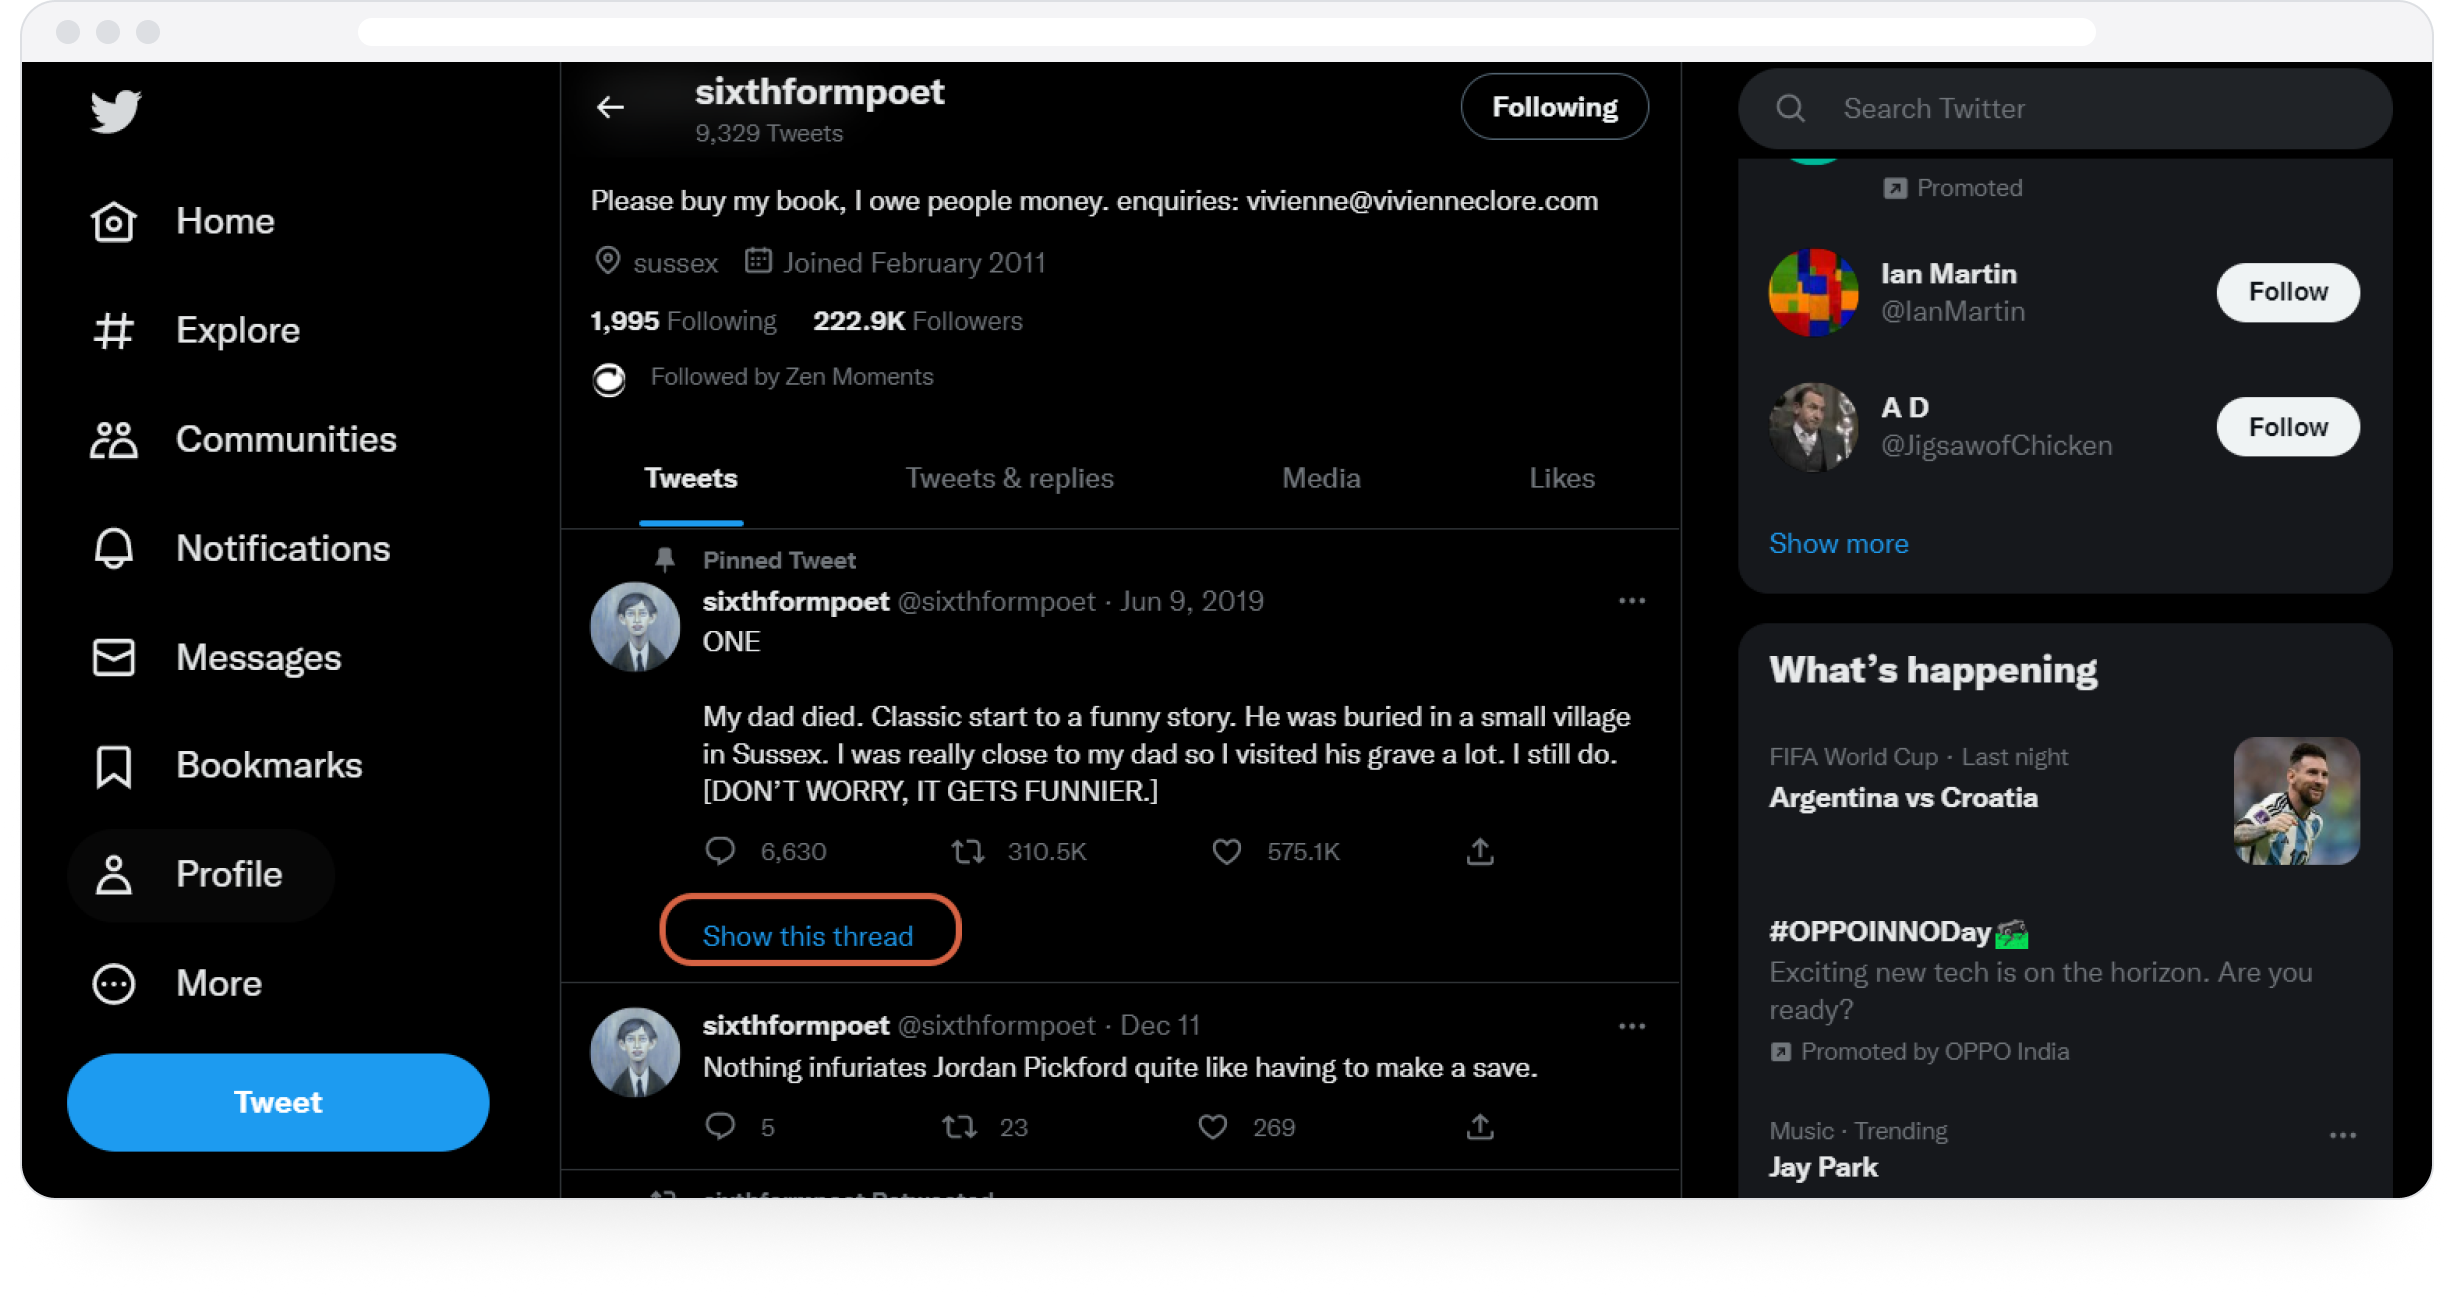Screen dimensions: 2454x1300
Task: Retweet the pinned tweet
Action: [x=967, y=852]
